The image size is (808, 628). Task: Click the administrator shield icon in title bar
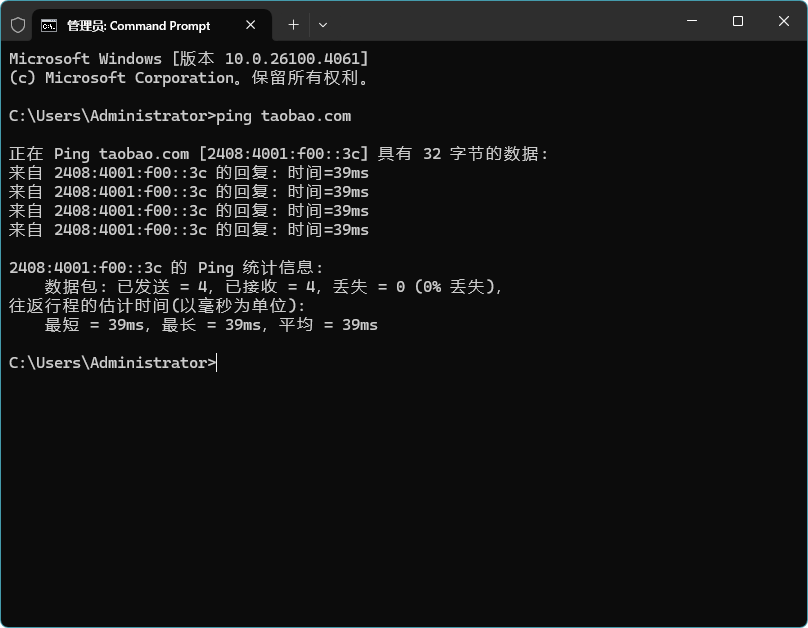[18, 25]
